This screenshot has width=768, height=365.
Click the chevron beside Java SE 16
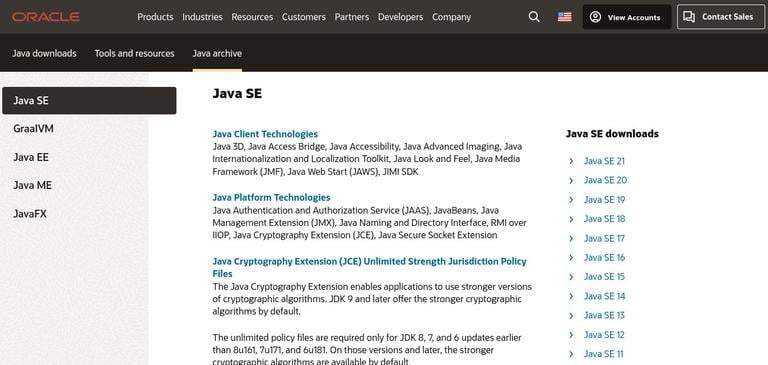point(571,258)
